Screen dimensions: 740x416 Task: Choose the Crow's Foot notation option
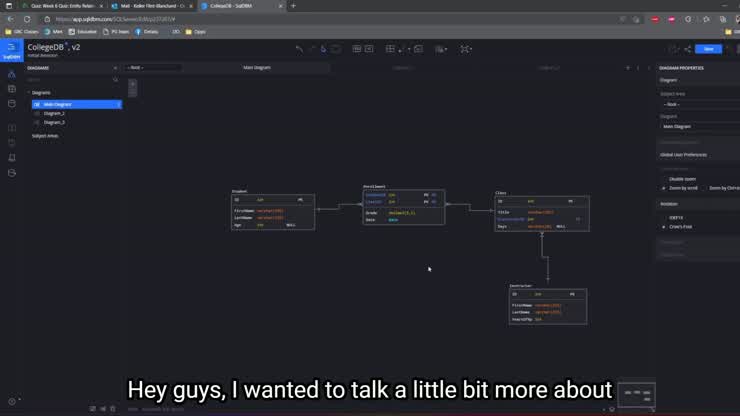pos(664,227)
